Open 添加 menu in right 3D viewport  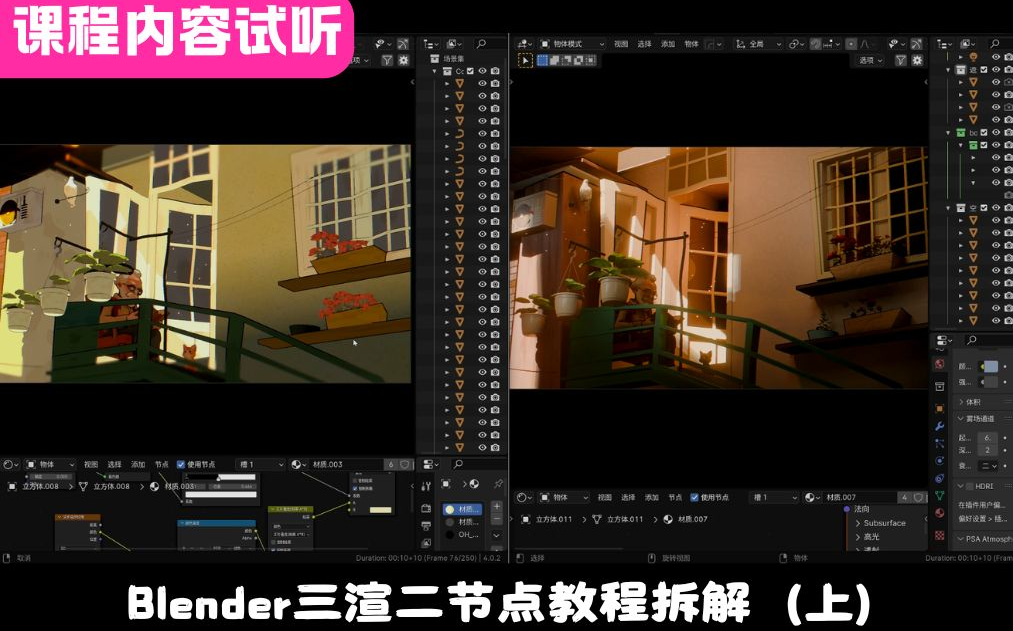[x=667, y=44]
